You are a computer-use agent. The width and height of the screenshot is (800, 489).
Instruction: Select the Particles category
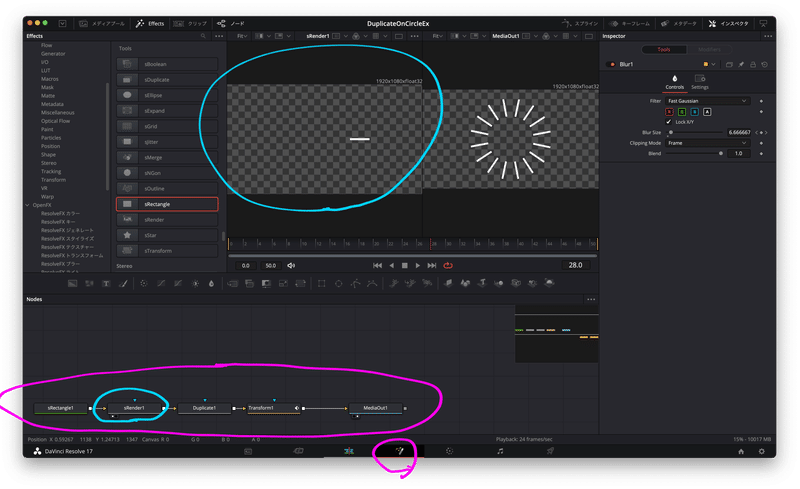point(51,138)
